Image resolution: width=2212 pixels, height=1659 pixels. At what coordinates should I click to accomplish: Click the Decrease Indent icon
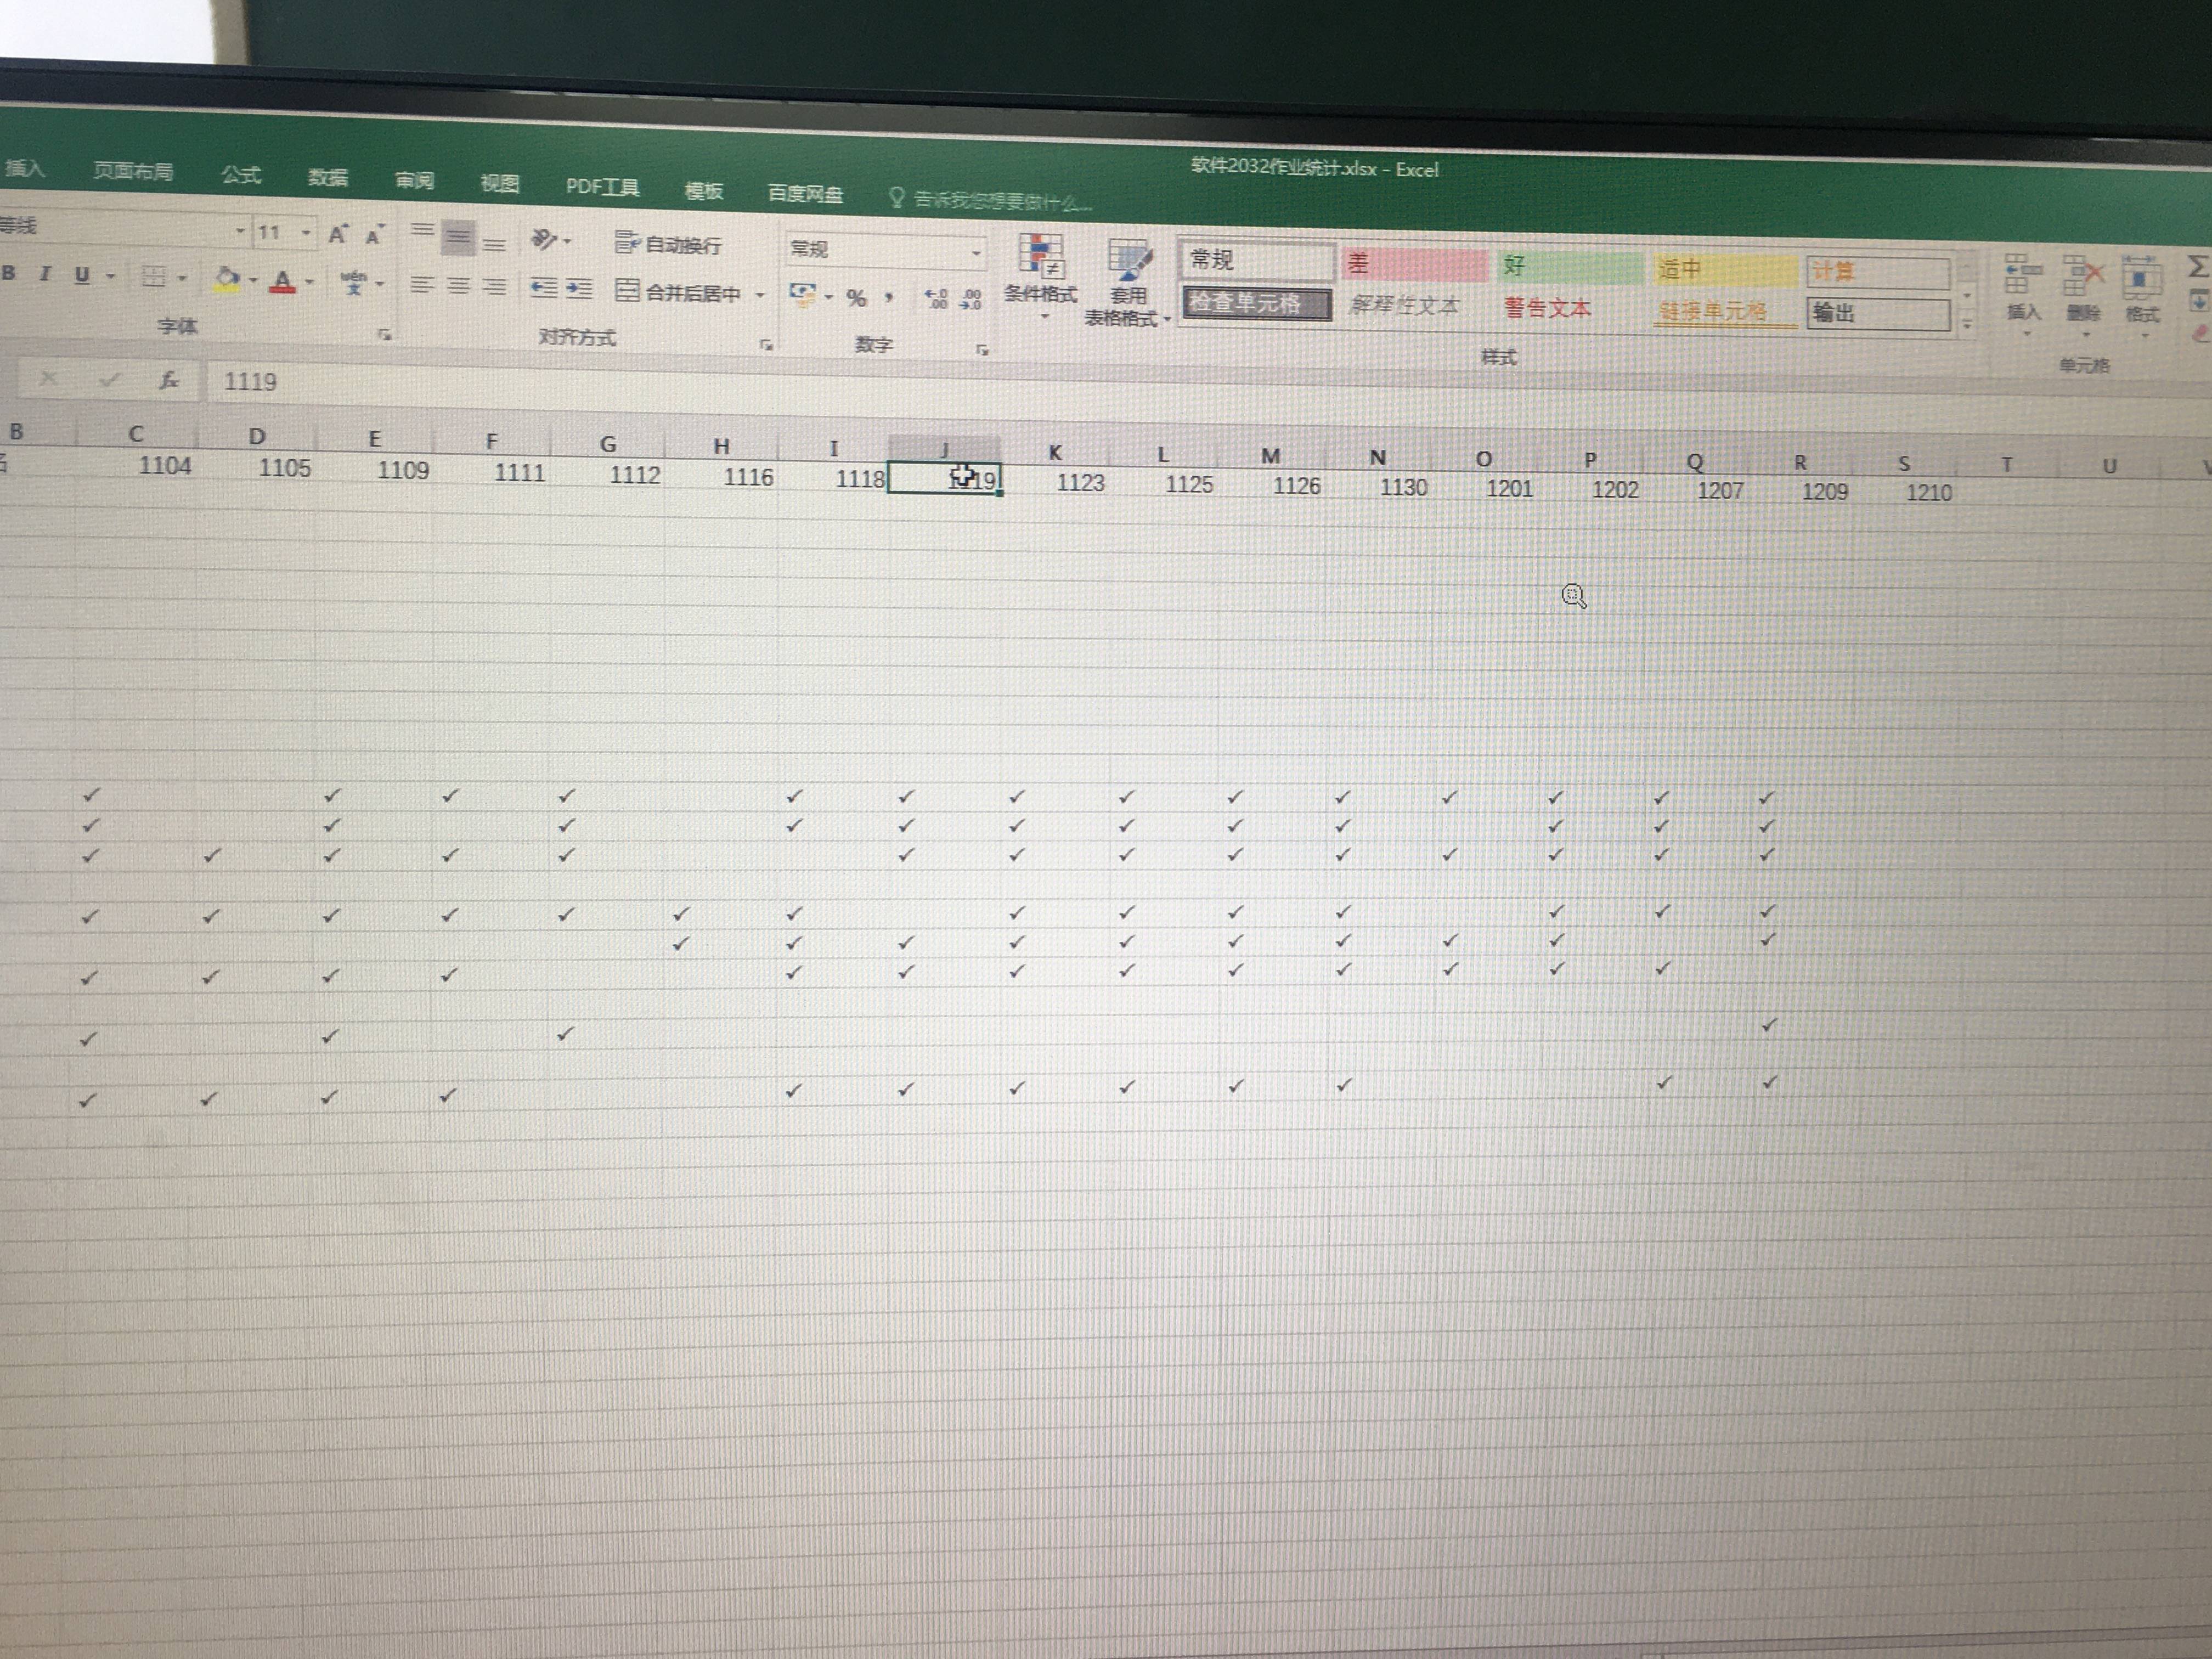(x=543, y=288)
